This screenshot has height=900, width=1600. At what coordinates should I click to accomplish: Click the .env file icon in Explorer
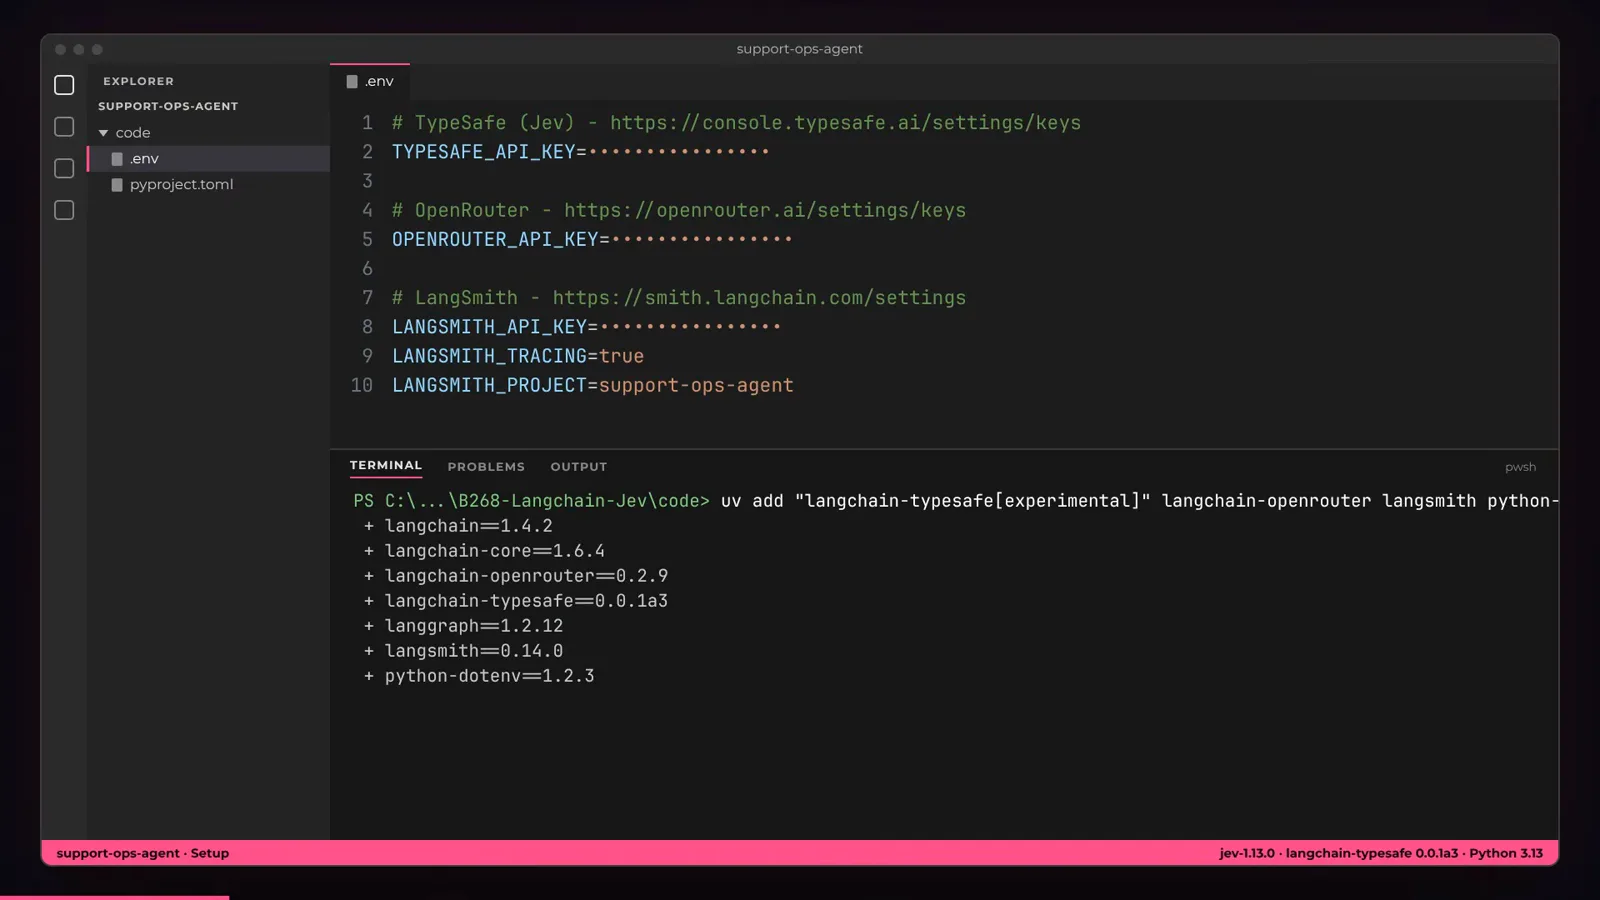click(117, 159)
